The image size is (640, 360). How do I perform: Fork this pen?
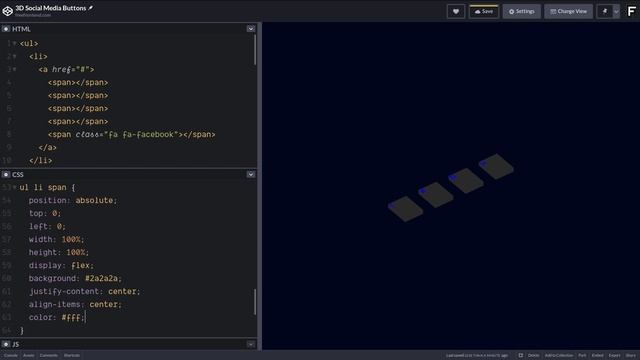(582, 355)
